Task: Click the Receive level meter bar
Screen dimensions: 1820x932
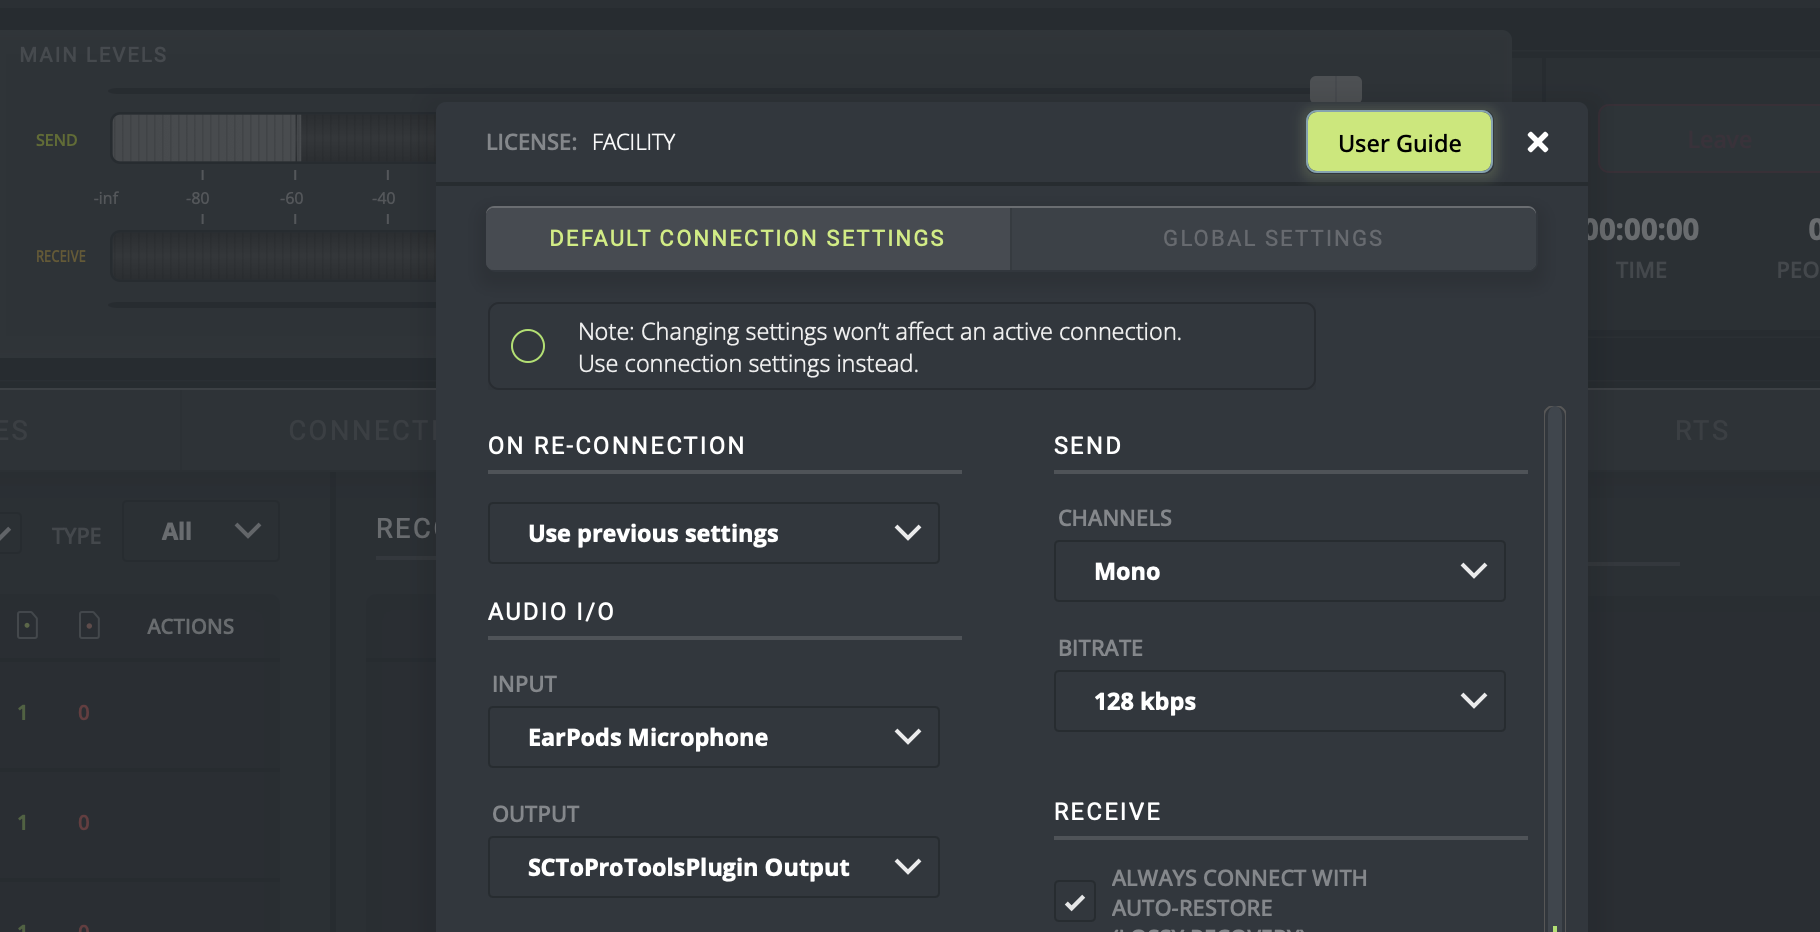Action: pyautogui.click(x=272, y=256)
